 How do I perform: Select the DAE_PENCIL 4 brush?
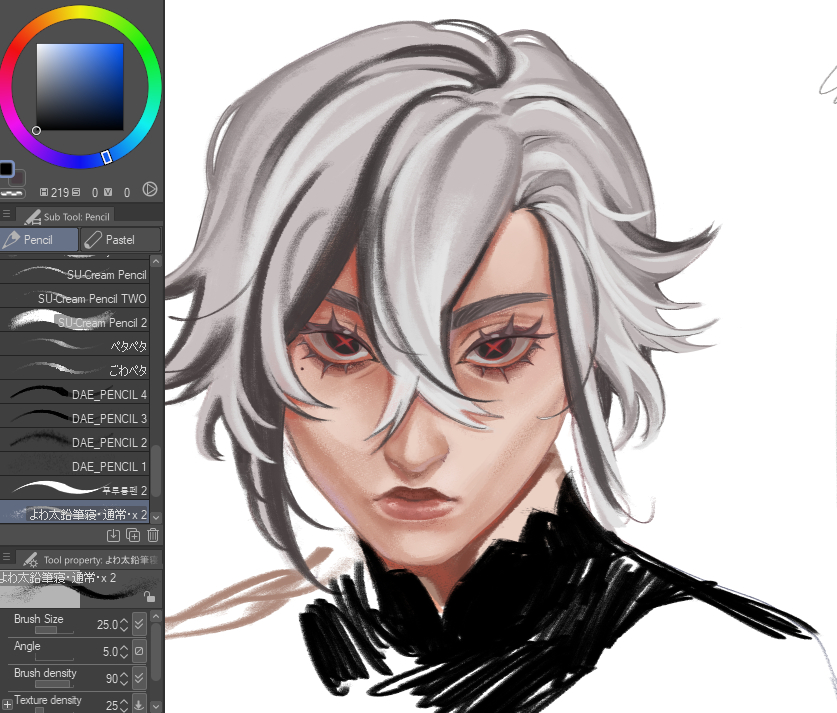point(78,394)
